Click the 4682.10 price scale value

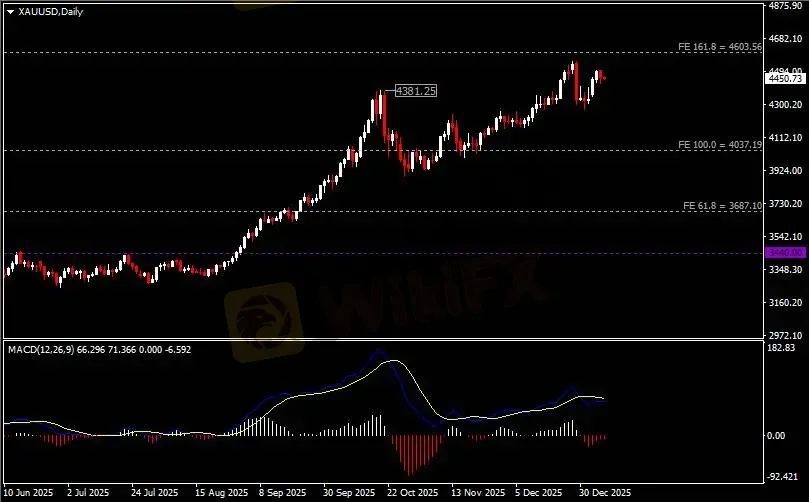coord(785,39)
